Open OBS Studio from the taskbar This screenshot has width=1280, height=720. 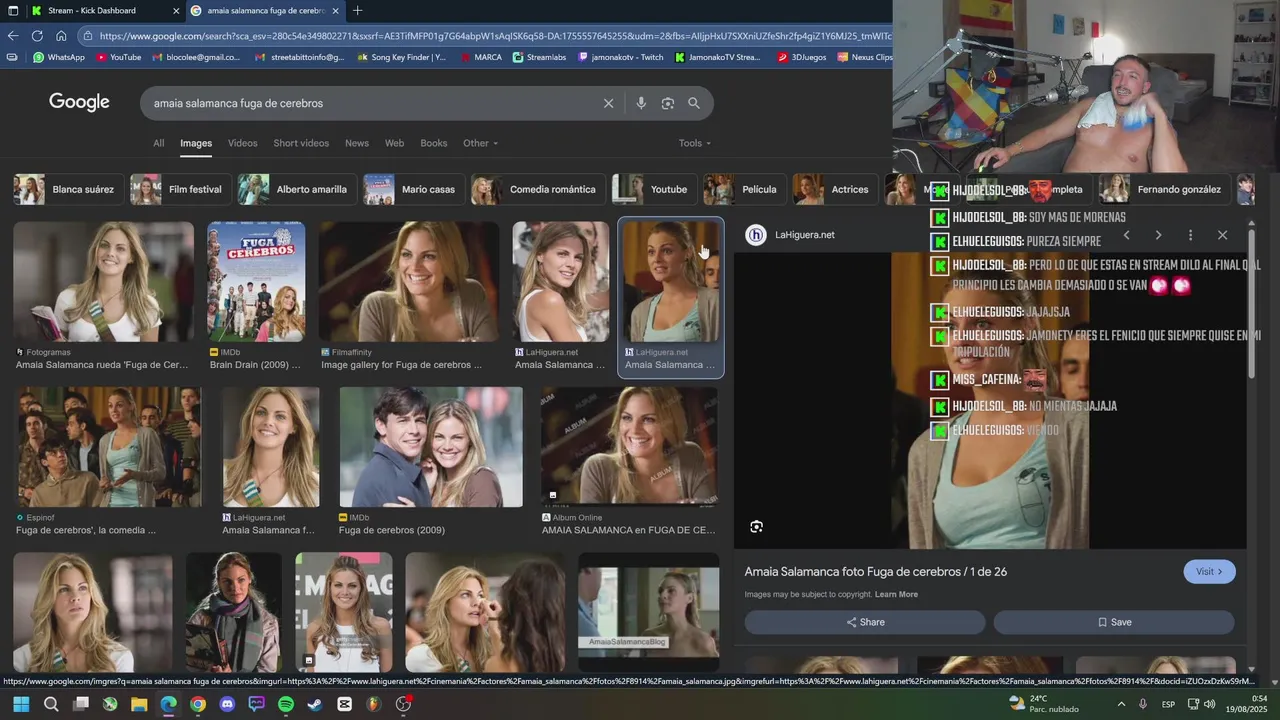point(404,704)
